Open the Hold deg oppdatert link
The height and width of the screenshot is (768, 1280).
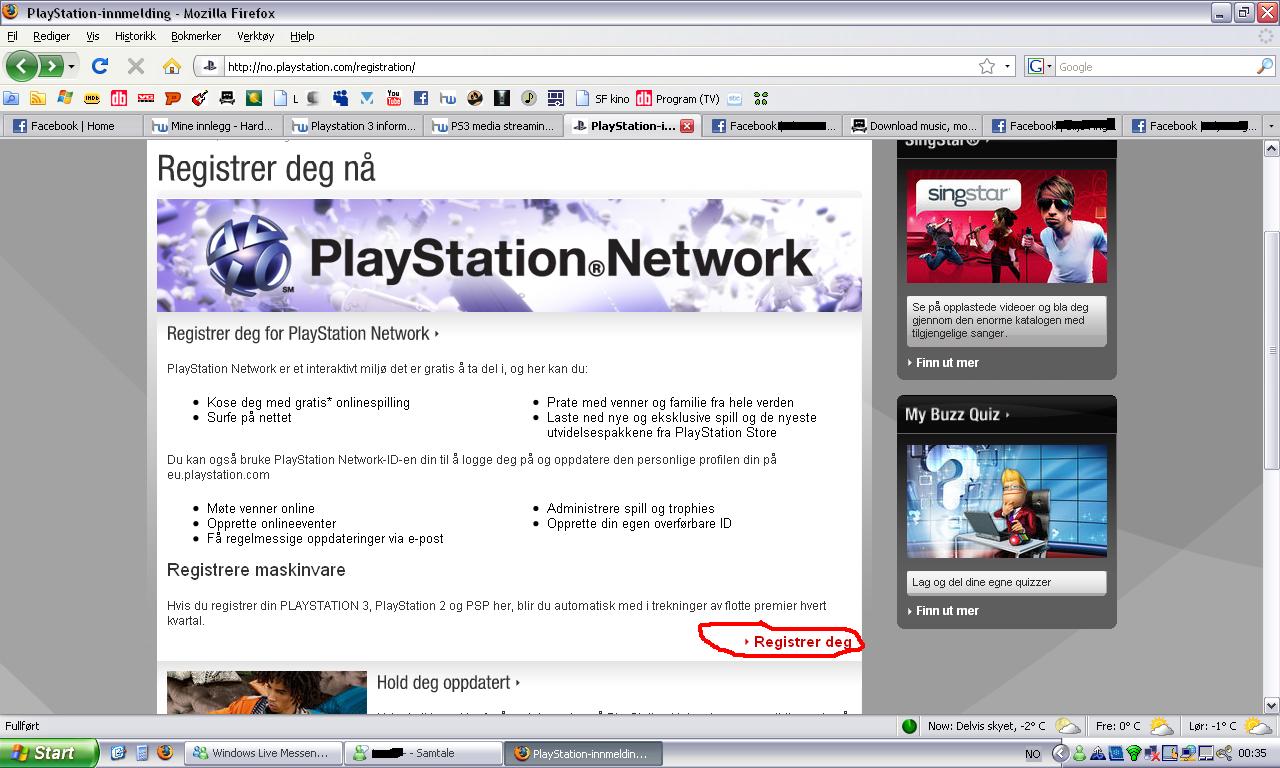click(x=449, y=683)
